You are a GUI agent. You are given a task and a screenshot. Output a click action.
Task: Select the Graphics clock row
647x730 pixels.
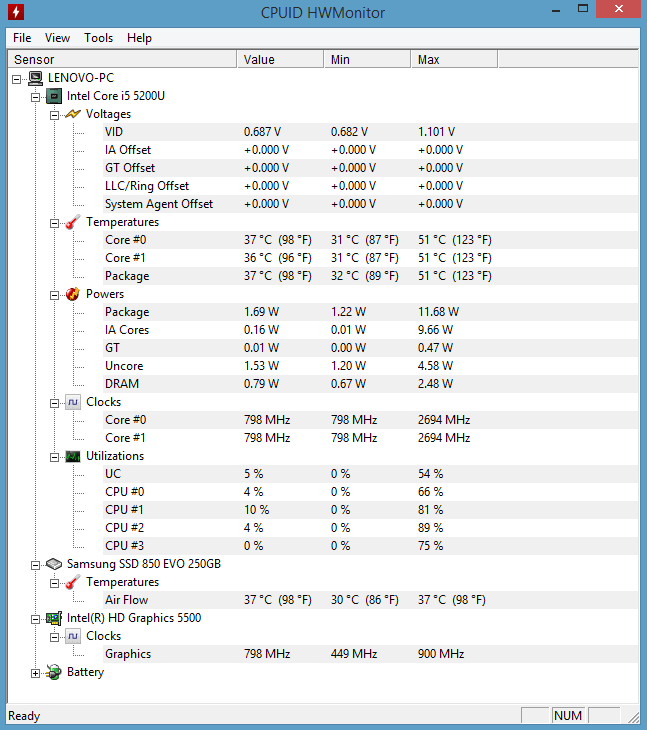coord(371,654)
